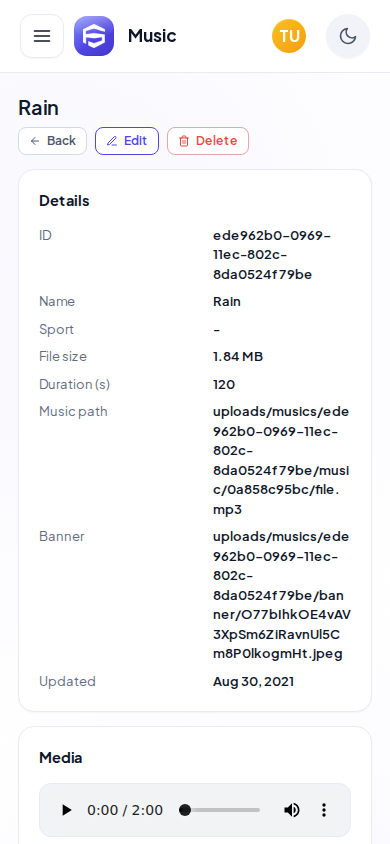Image resolution: width=390 pixels, height=844 pixels.
Task: Click the Music path value
Action: coord(281,461)
